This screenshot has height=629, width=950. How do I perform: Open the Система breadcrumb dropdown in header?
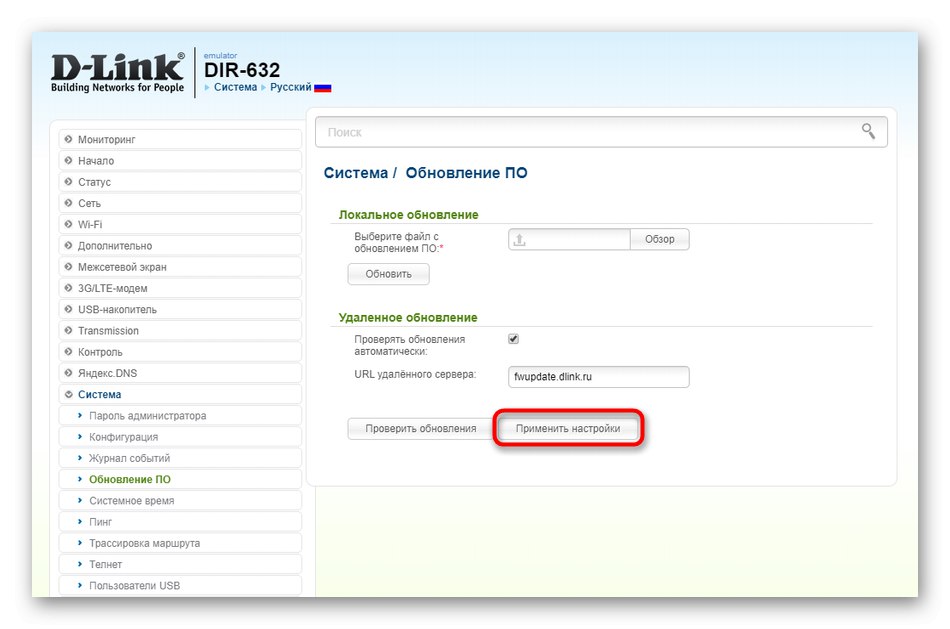coord(235,87)
